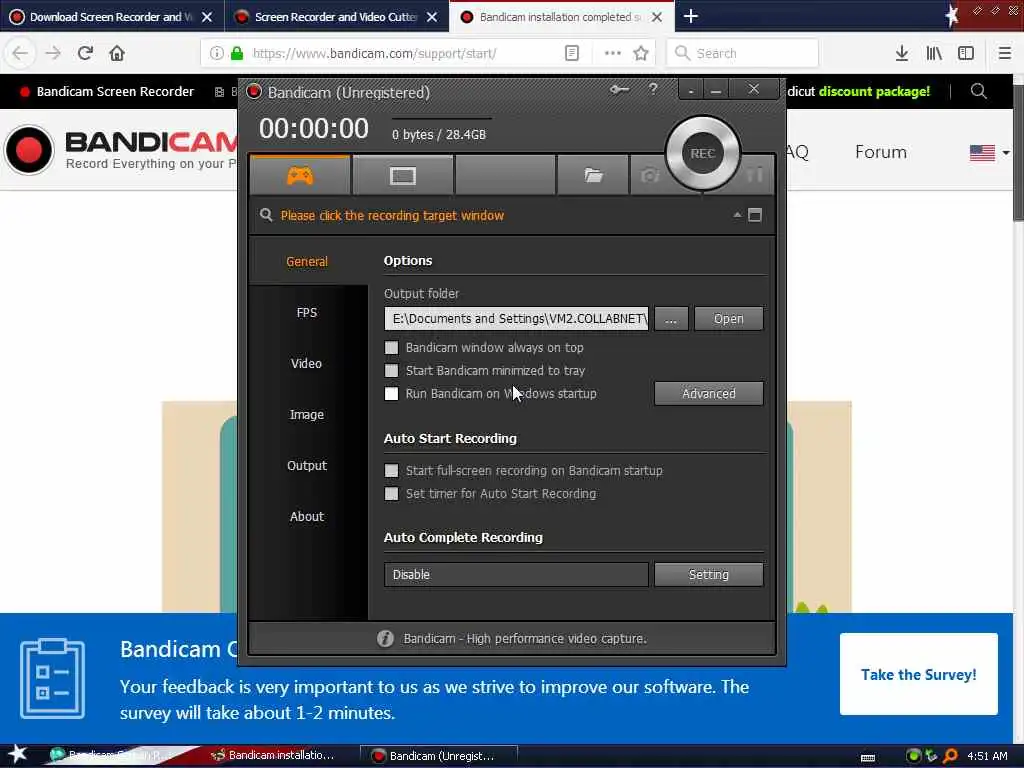Click search magnifier on Bandicam website header
Image resolution: width=1024 pixels, height=768 pixels.
coord(978,91)
